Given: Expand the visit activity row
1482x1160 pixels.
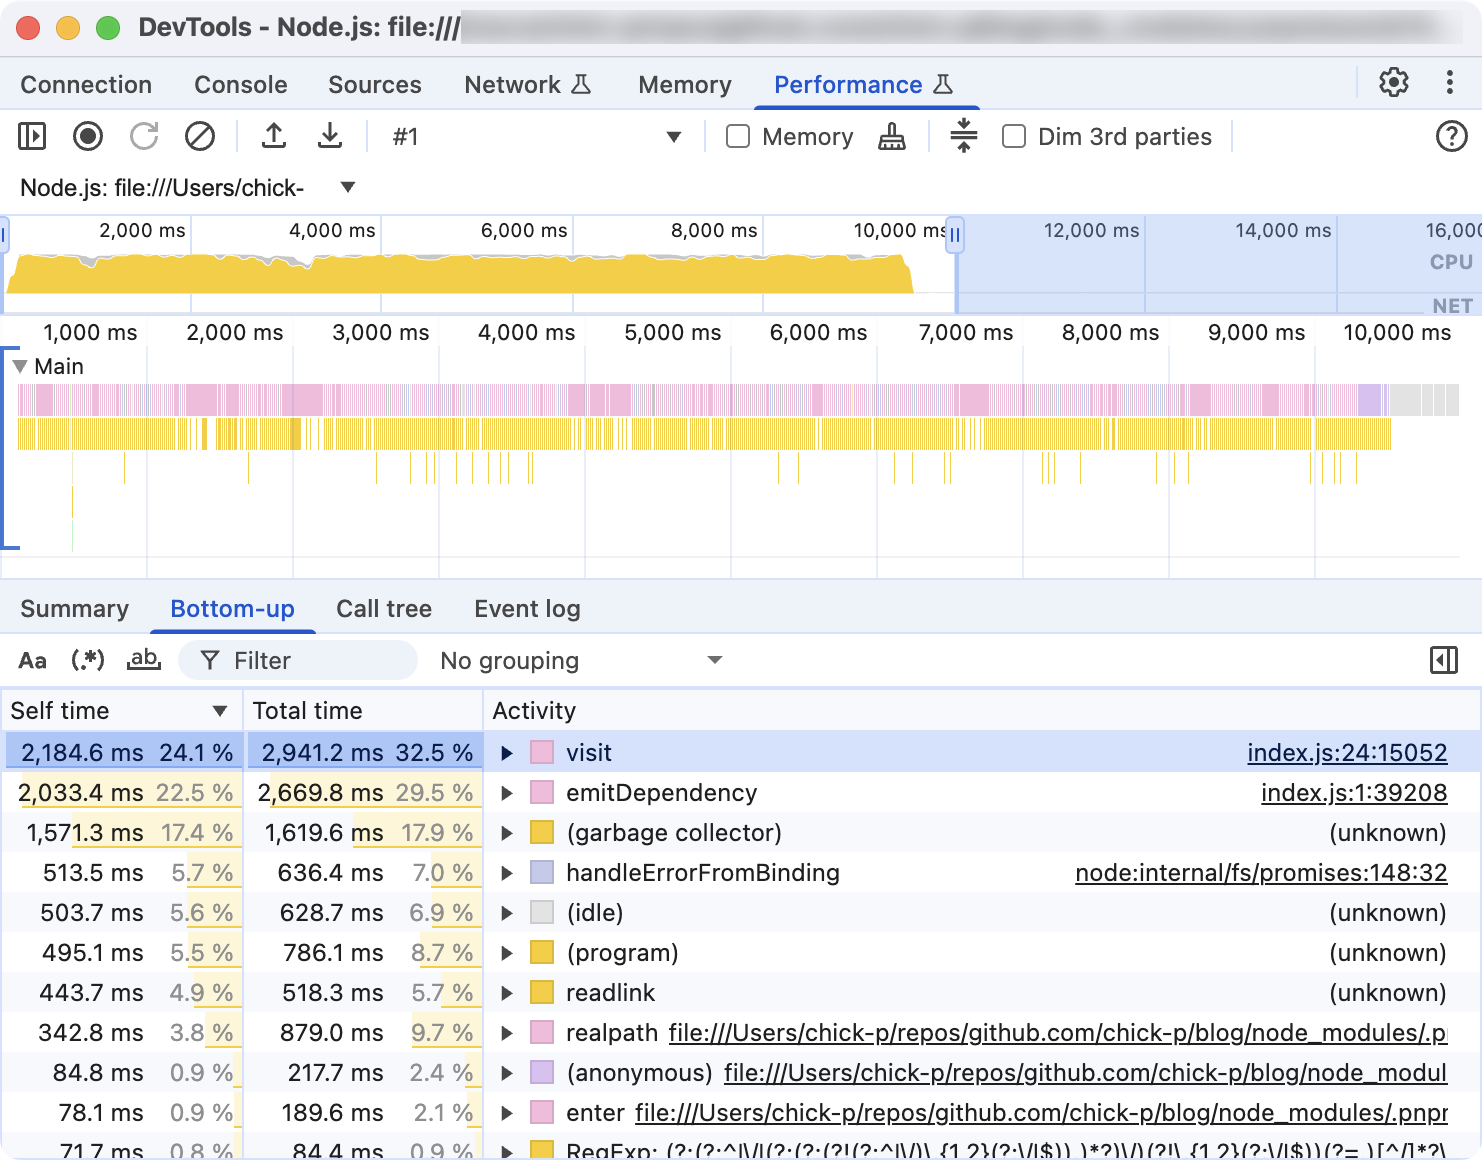Looking at the screenshot, I should [507, 753].
